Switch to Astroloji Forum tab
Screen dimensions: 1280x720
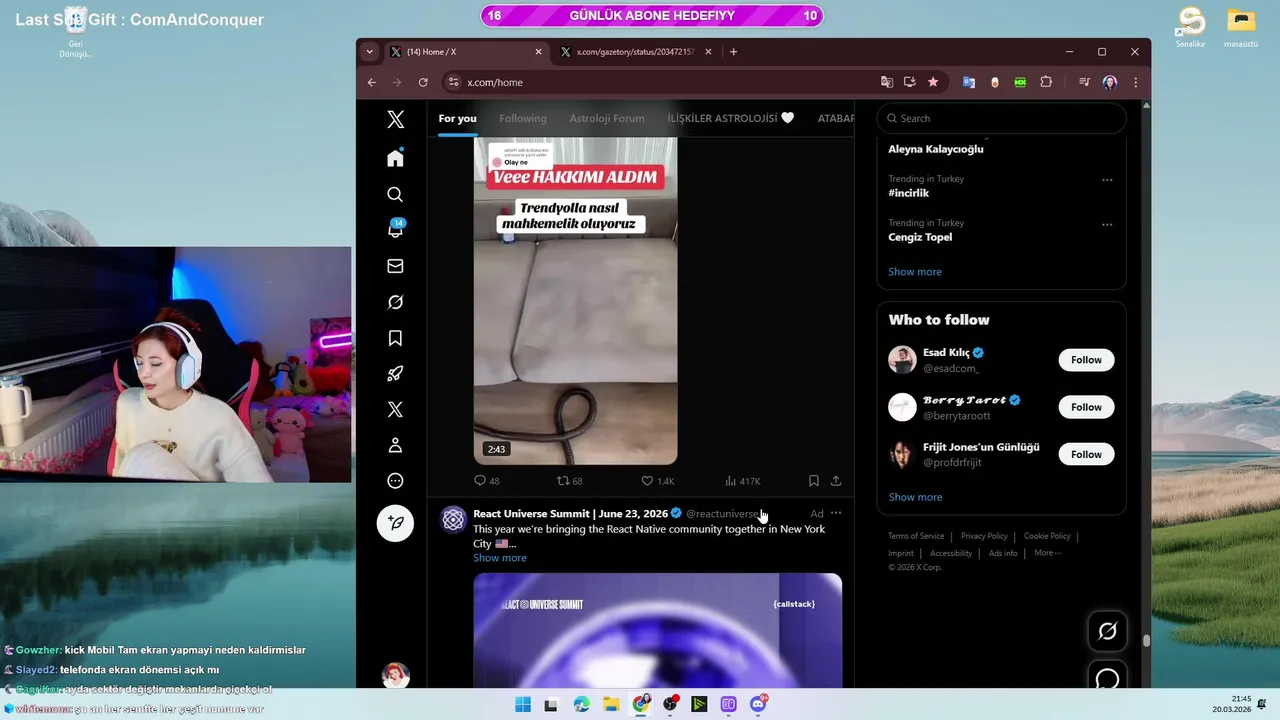(x=607, y=118)
